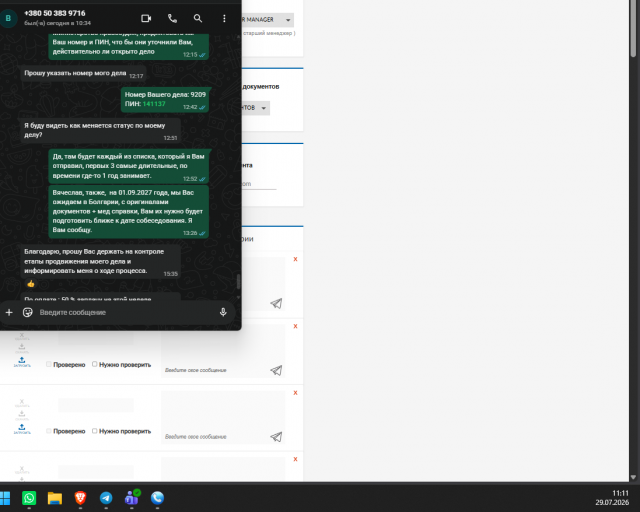Select the message starting Да, там будет каждый
Image resolution: width=640 pixels, height=512 pixels.
pyautogui.click(x=129, y=166)
